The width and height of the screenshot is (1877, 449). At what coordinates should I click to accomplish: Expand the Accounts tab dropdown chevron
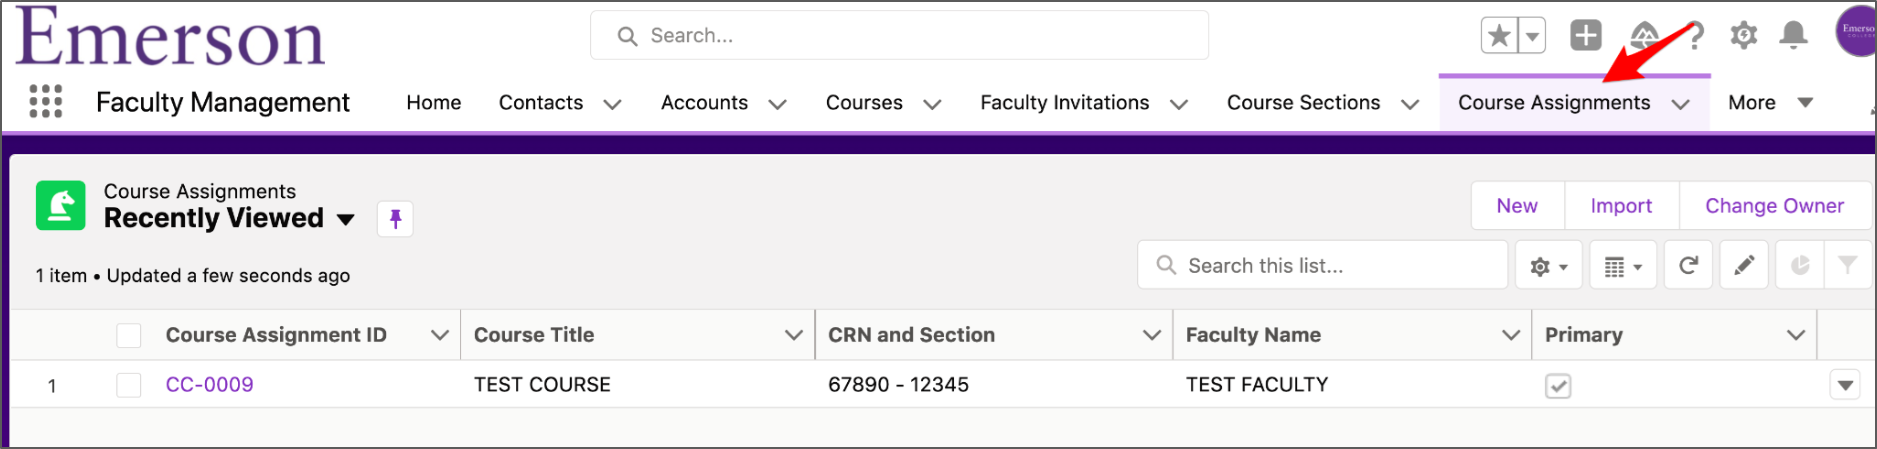point(777,104)
